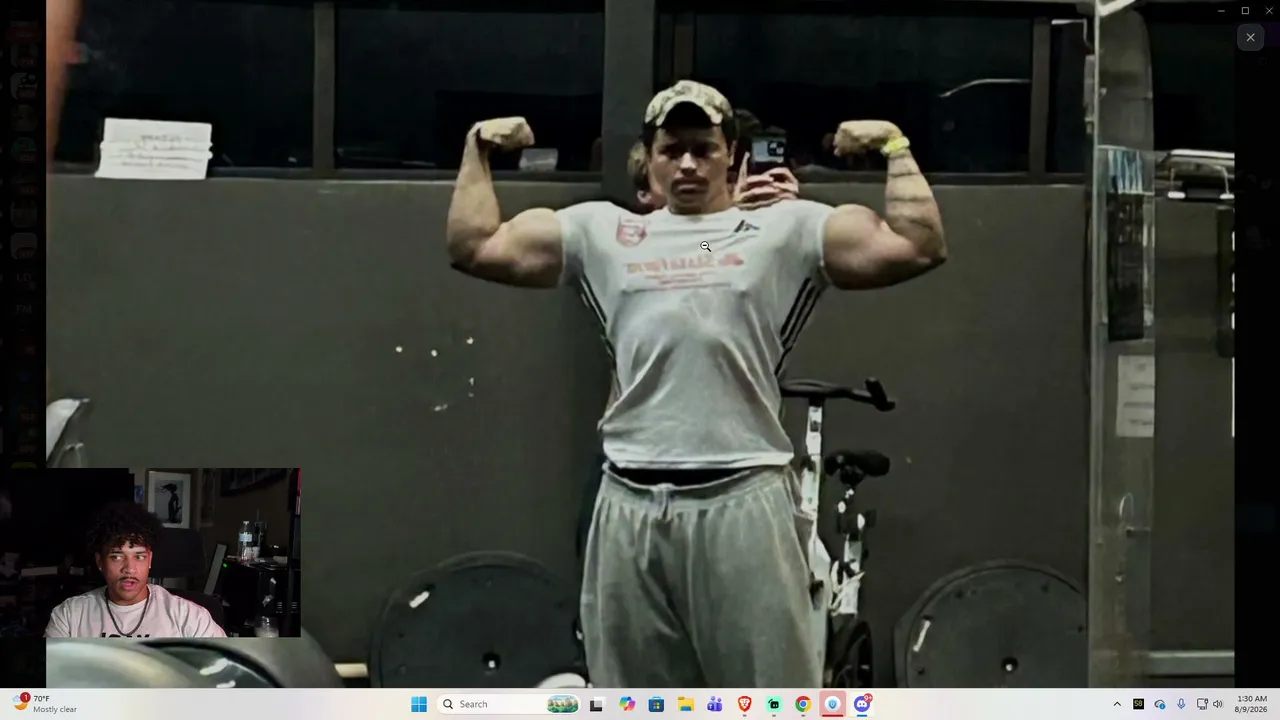Viewport: 1280px width, 720px height.
Task: Open the weather widget showing 70°F
Action: [x=46, y=704]
